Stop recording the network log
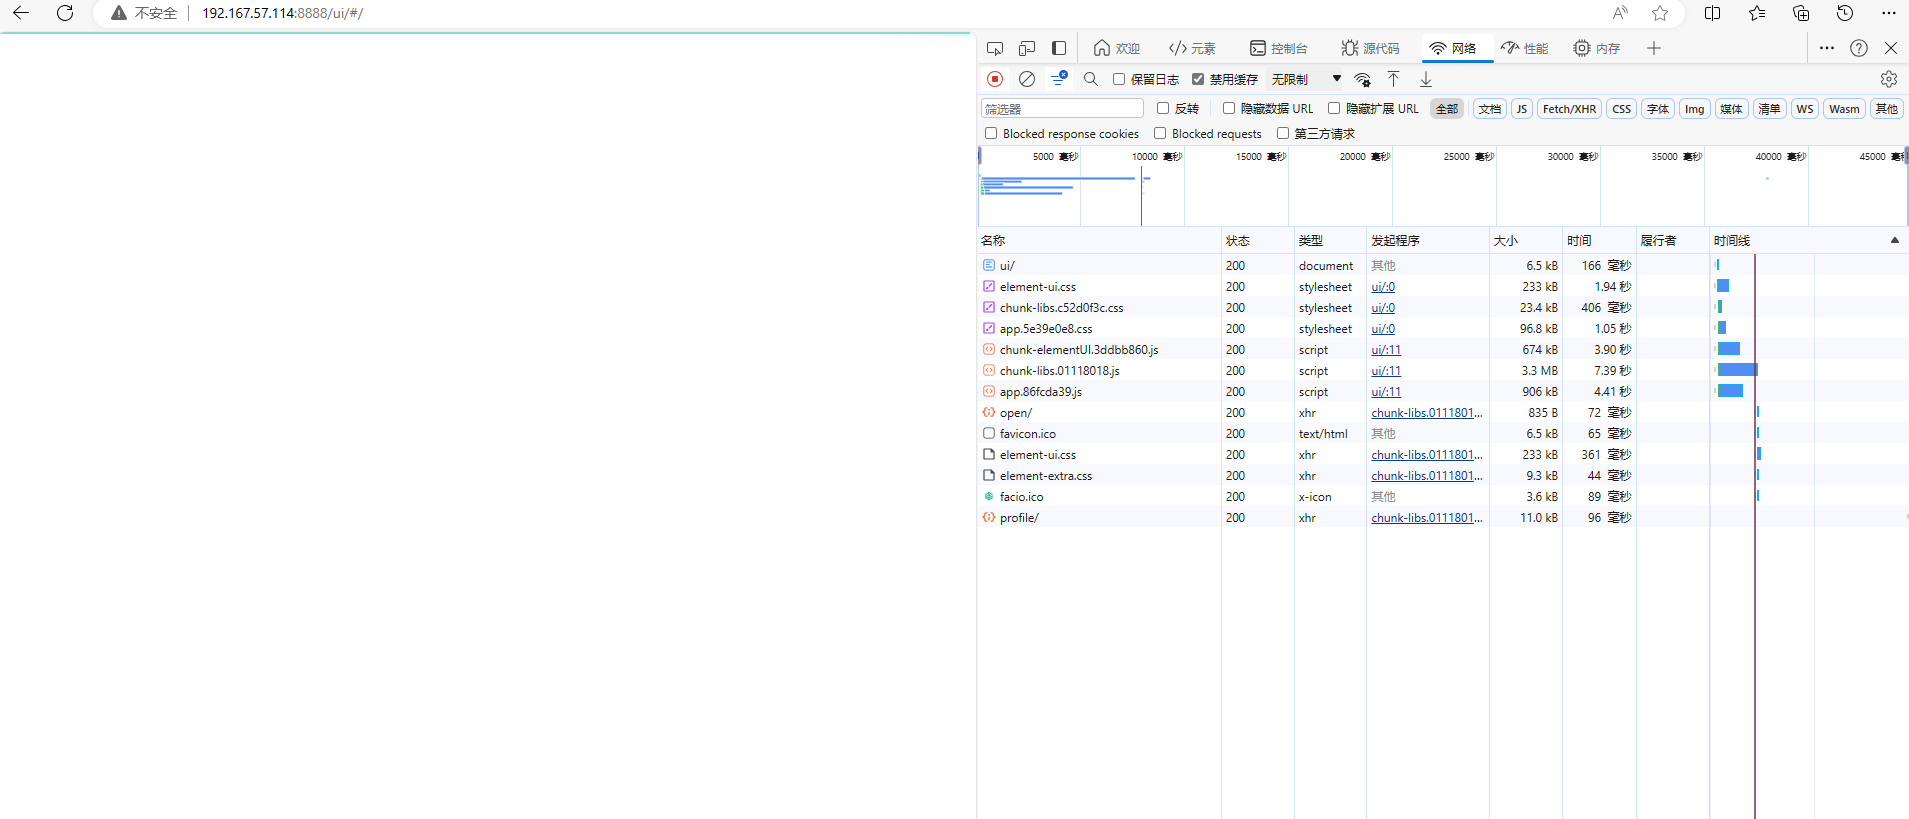 pyautogui.click(x=995, y=79)
